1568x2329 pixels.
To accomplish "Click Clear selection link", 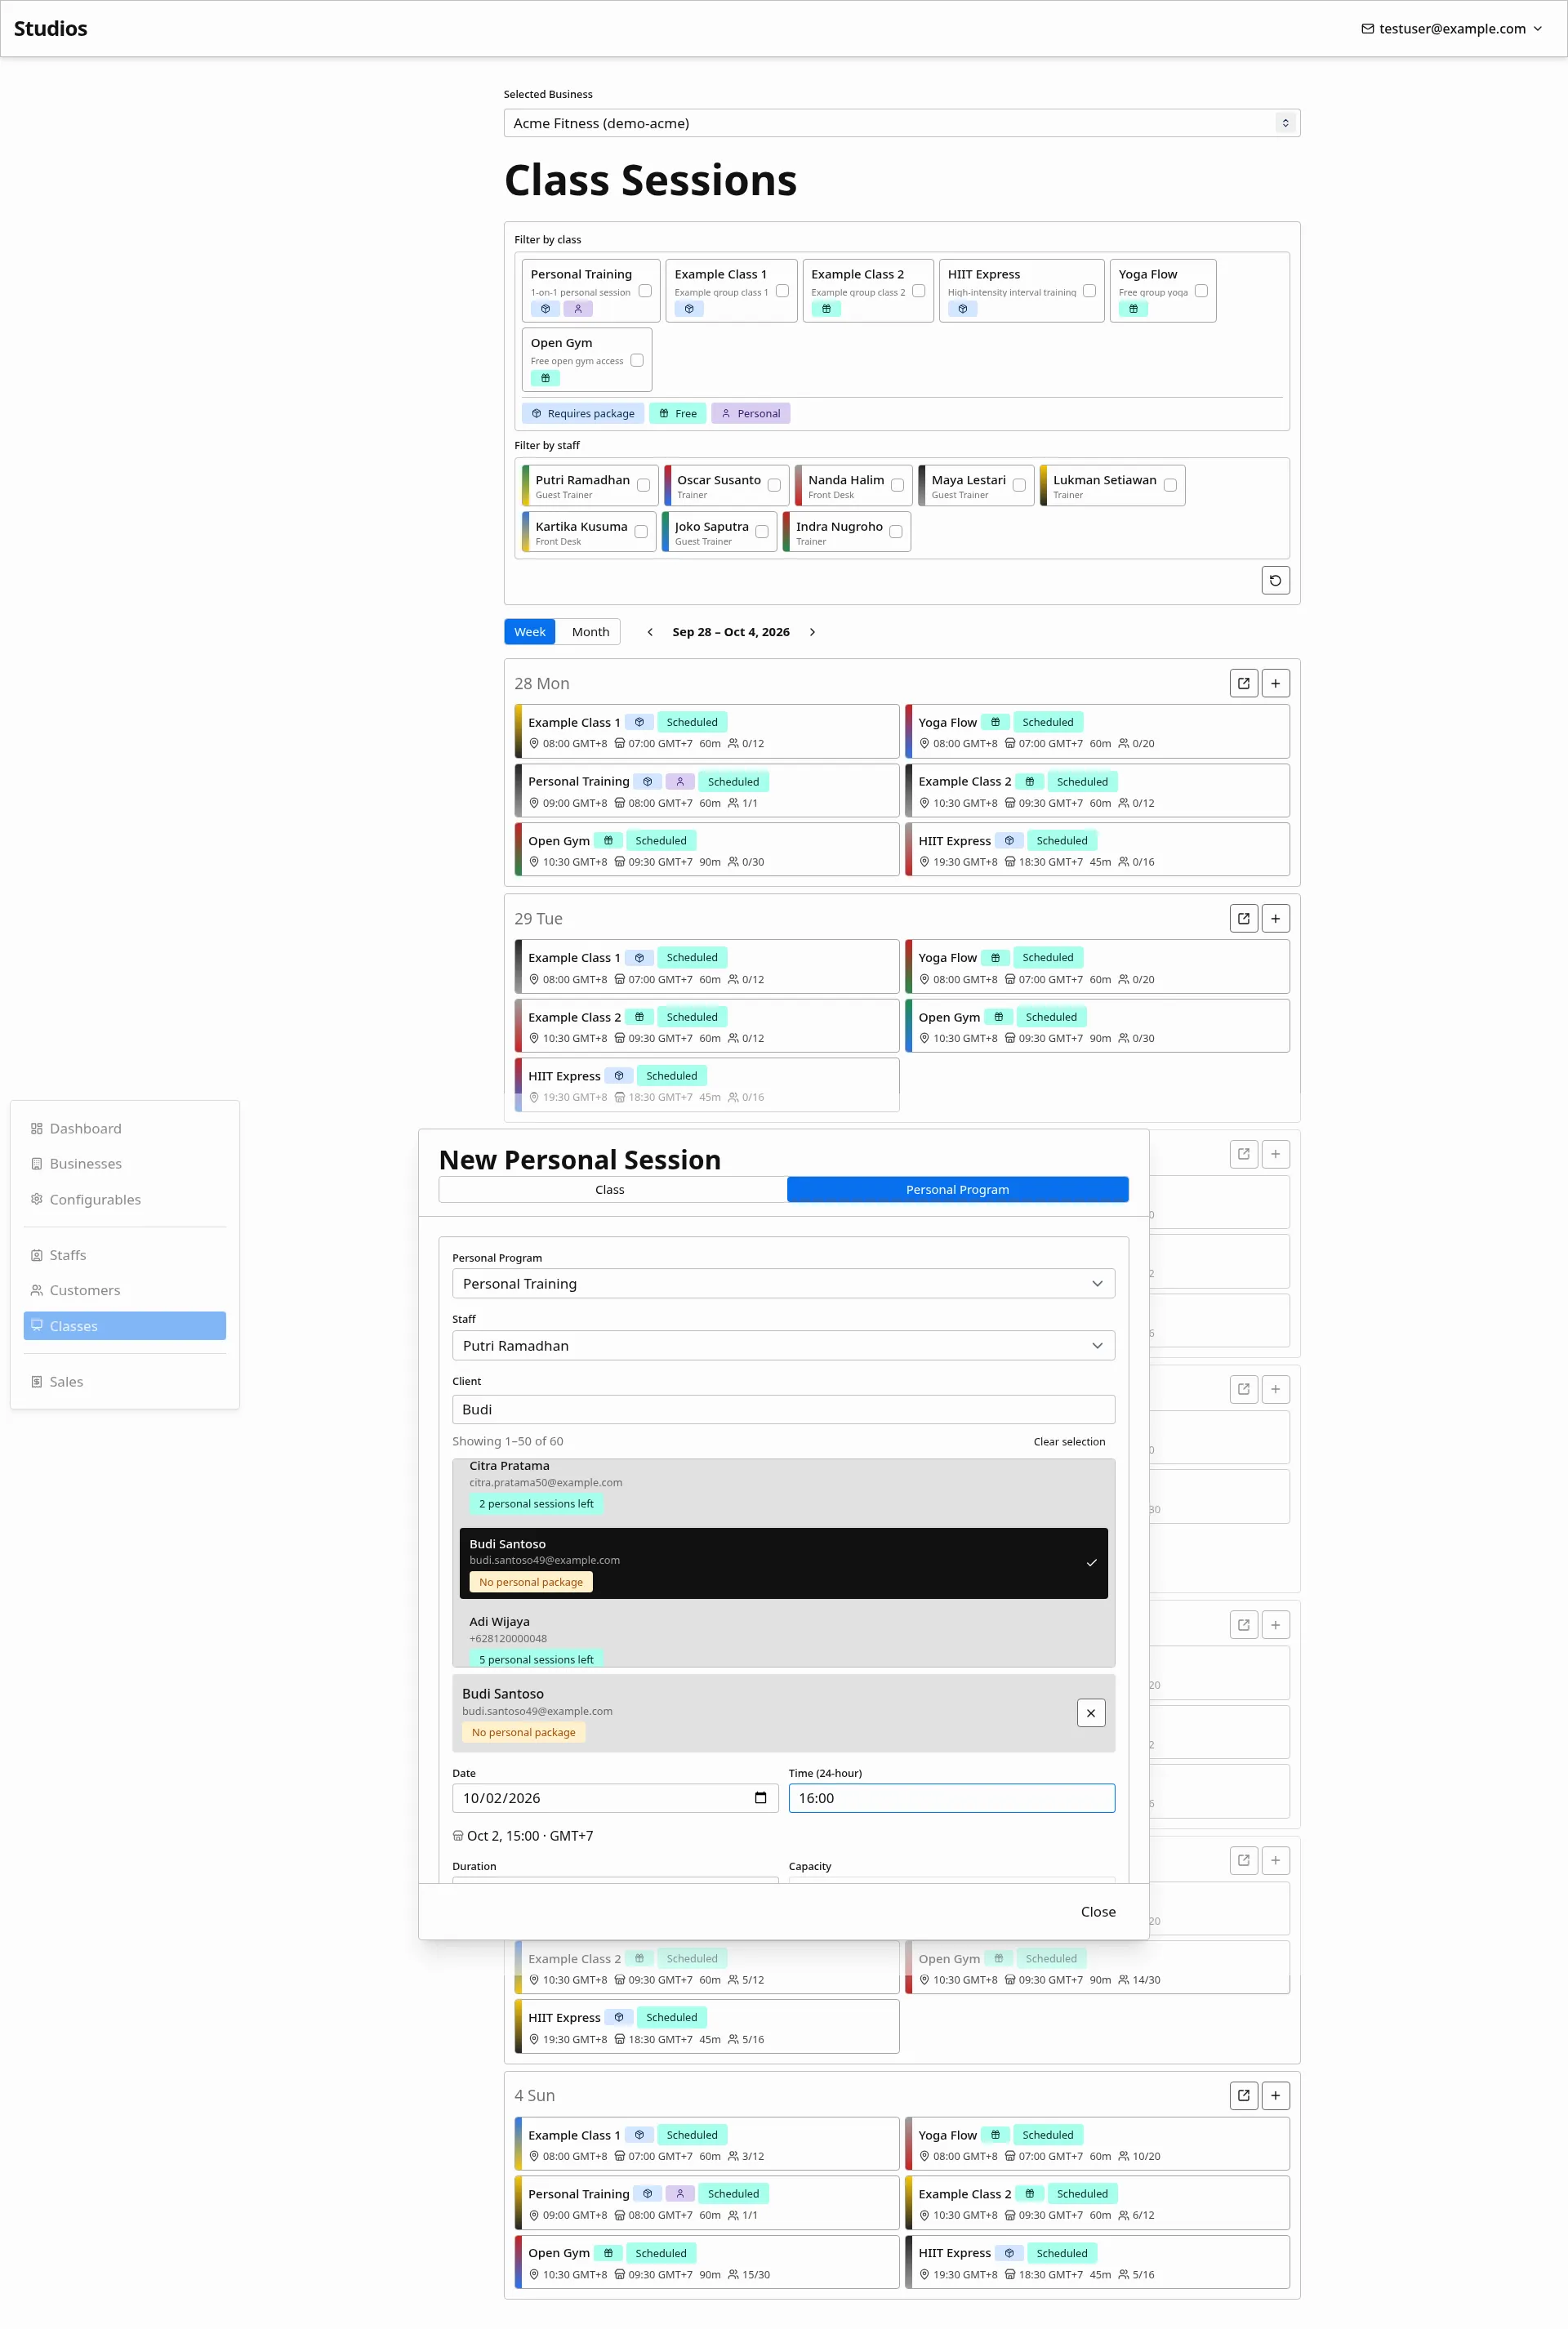I will pos(1069,1442).
